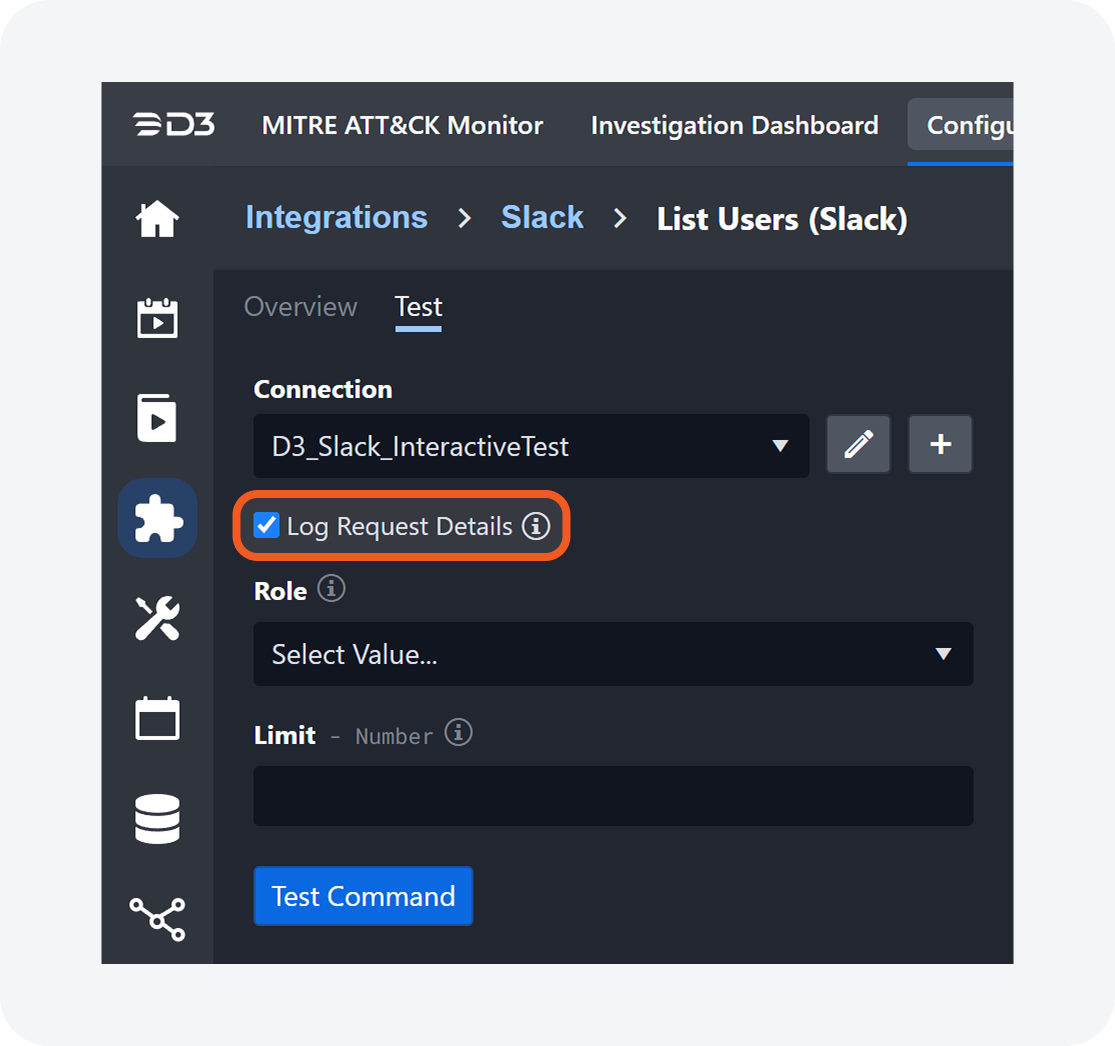Viewport: 1115px width, 1046px height.
Task: Go to the home icon in sidebar
Action: (x=157, y=219)
